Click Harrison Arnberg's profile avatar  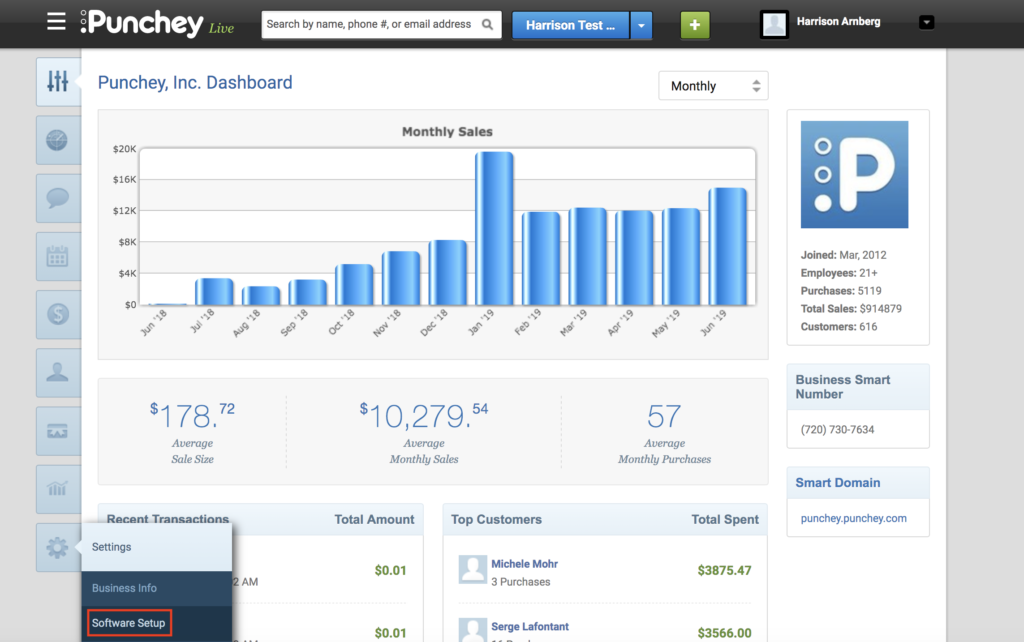(x=775, y=24)
